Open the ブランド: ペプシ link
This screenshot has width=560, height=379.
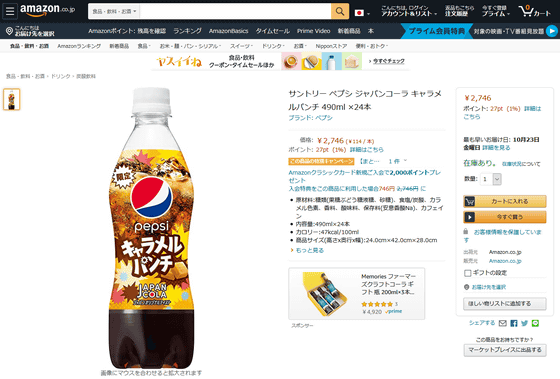[310, 118]
